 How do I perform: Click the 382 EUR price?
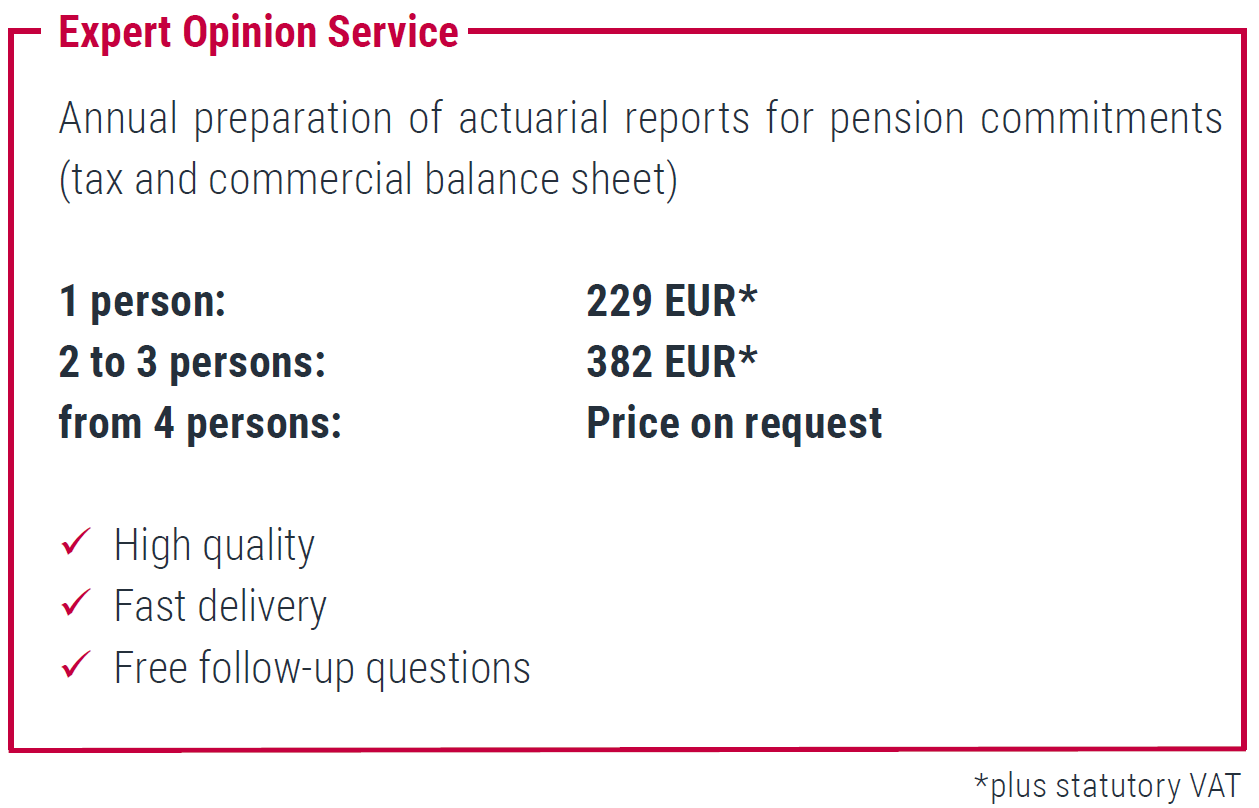[661, 362]
